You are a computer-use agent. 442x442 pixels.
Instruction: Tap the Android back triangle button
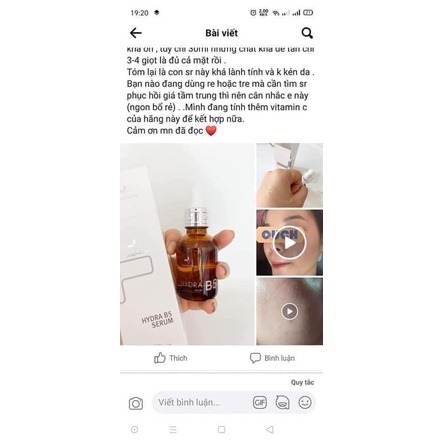coord(270,430)
